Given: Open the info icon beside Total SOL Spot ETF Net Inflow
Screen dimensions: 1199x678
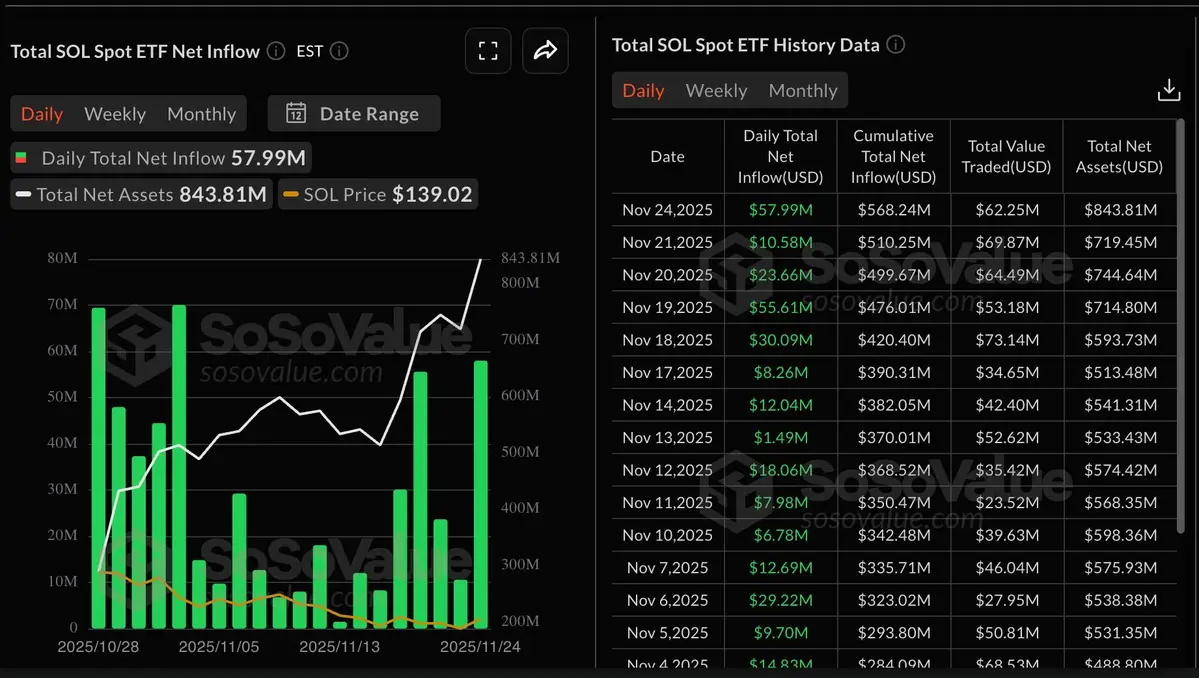Looking at the screenshot, I should point(274,51).
